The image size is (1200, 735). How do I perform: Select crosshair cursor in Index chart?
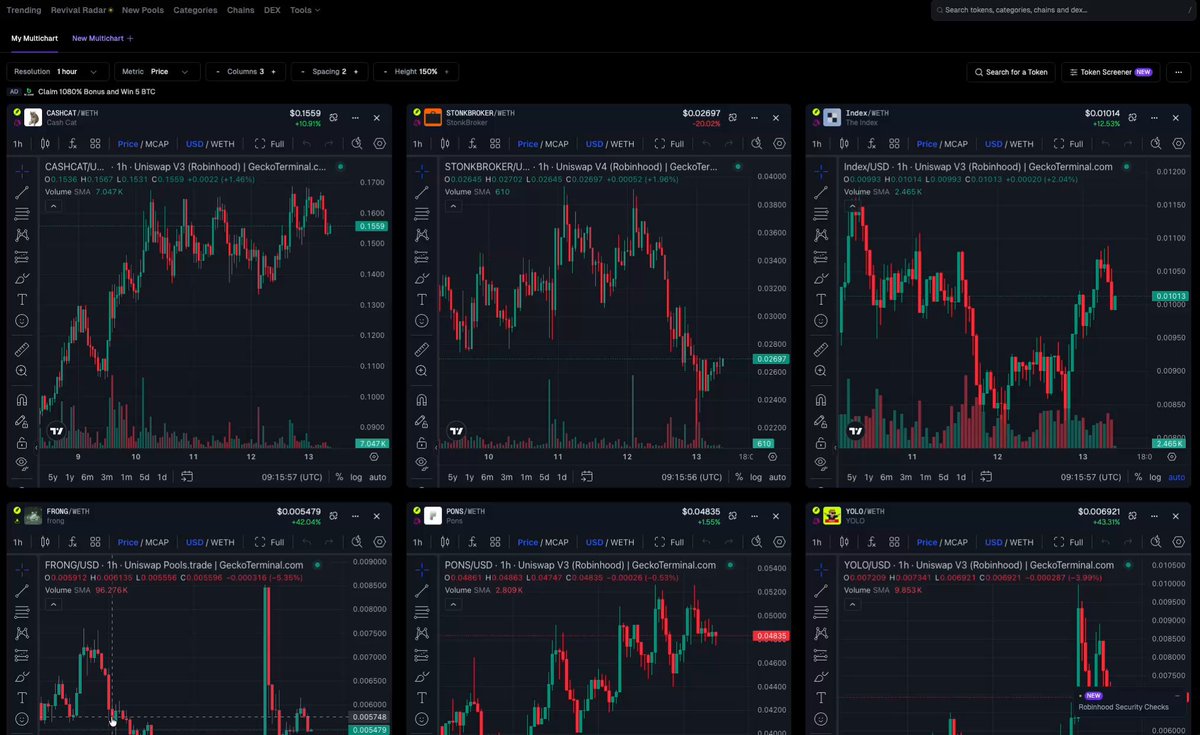822,171
